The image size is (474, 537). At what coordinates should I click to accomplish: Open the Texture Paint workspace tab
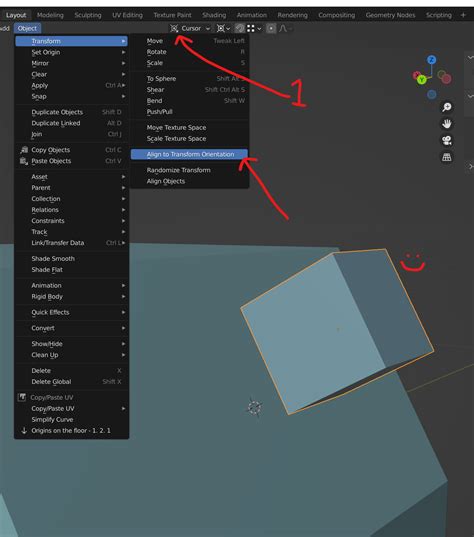coord(172,15)
